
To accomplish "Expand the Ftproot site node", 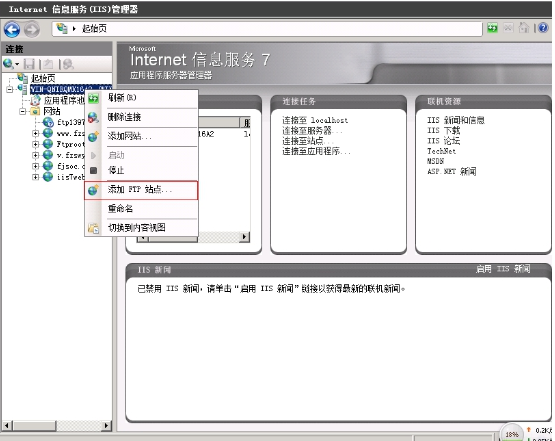I will (35, 144).
